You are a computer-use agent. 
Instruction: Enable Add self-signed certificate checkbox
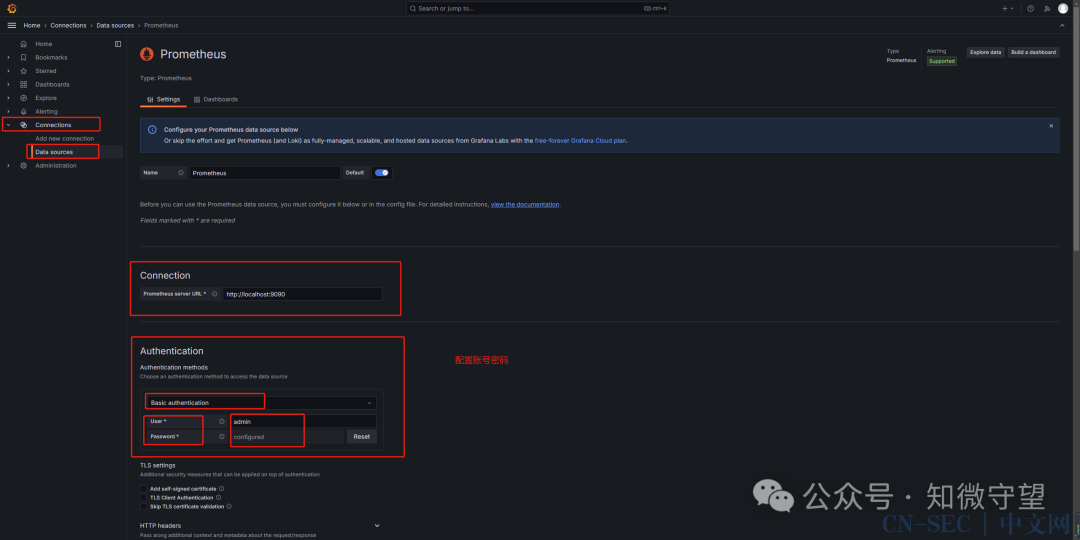[x=143, y=488]
